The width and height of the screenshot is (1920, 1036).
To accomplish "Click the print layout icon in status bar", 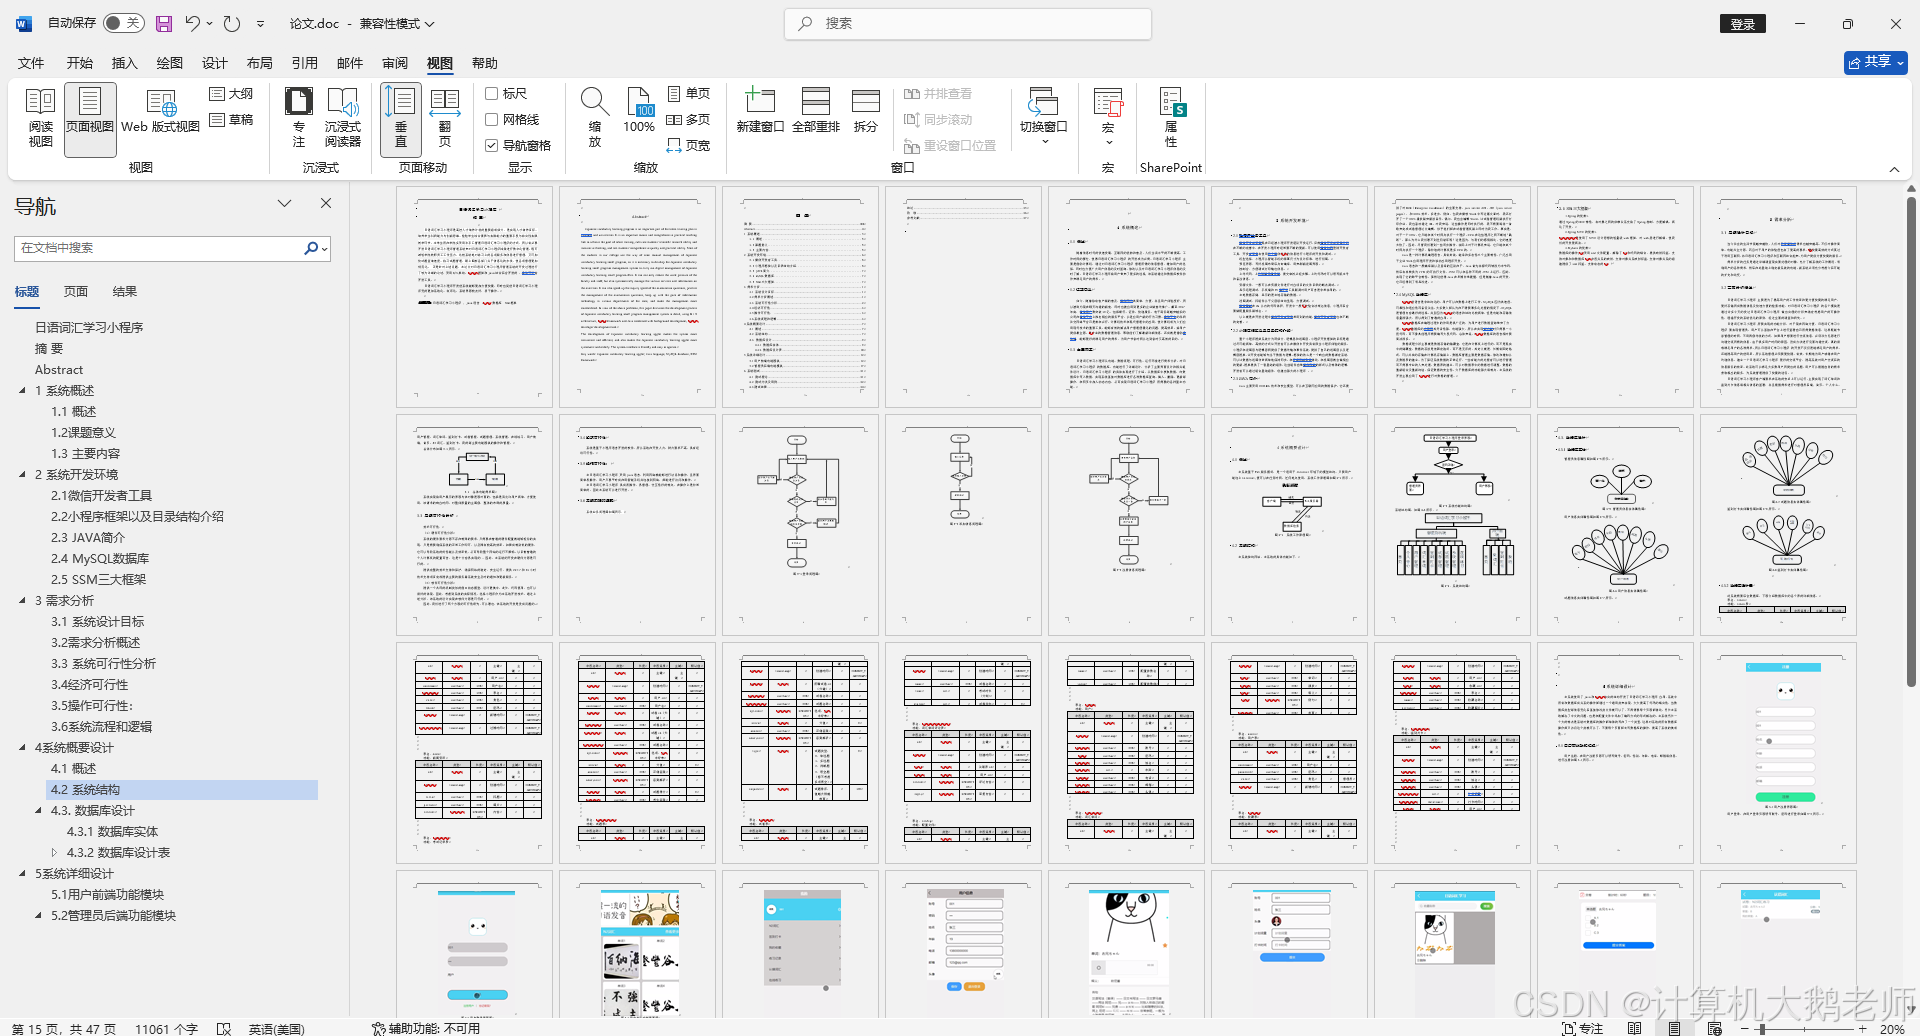I will pos(1674,1028).
